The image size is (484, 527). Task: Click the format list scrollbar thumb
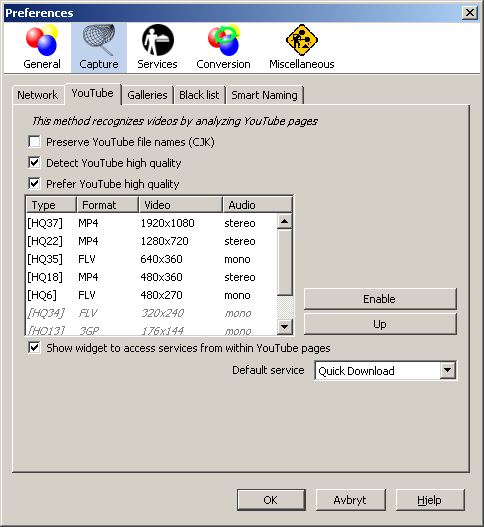coord(285,262)
